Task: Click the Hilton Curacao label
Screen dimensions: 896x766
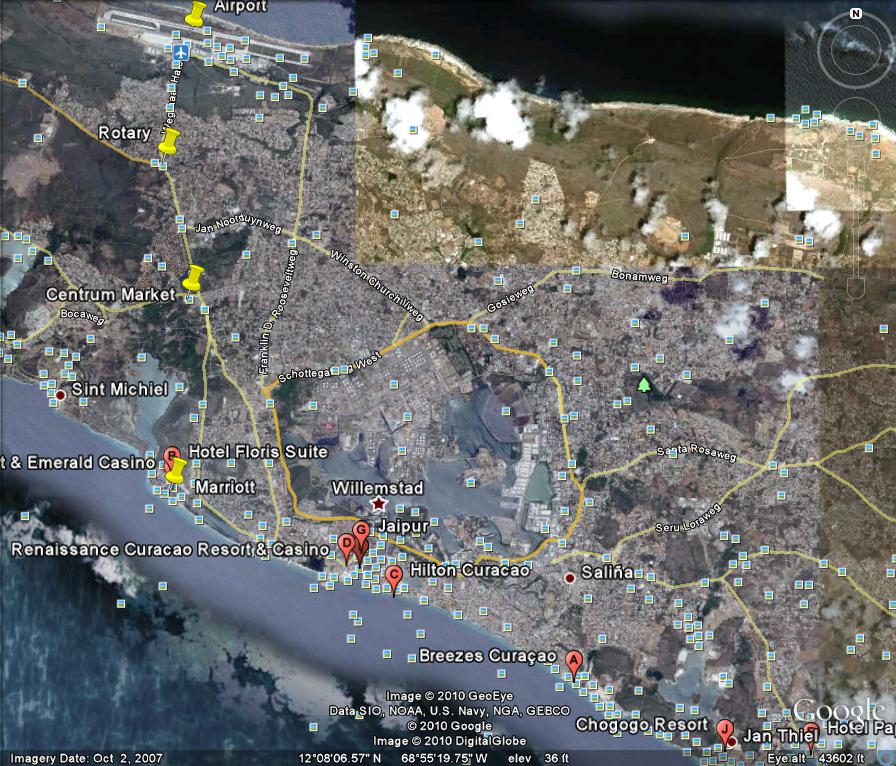Action: coord(469,570)
